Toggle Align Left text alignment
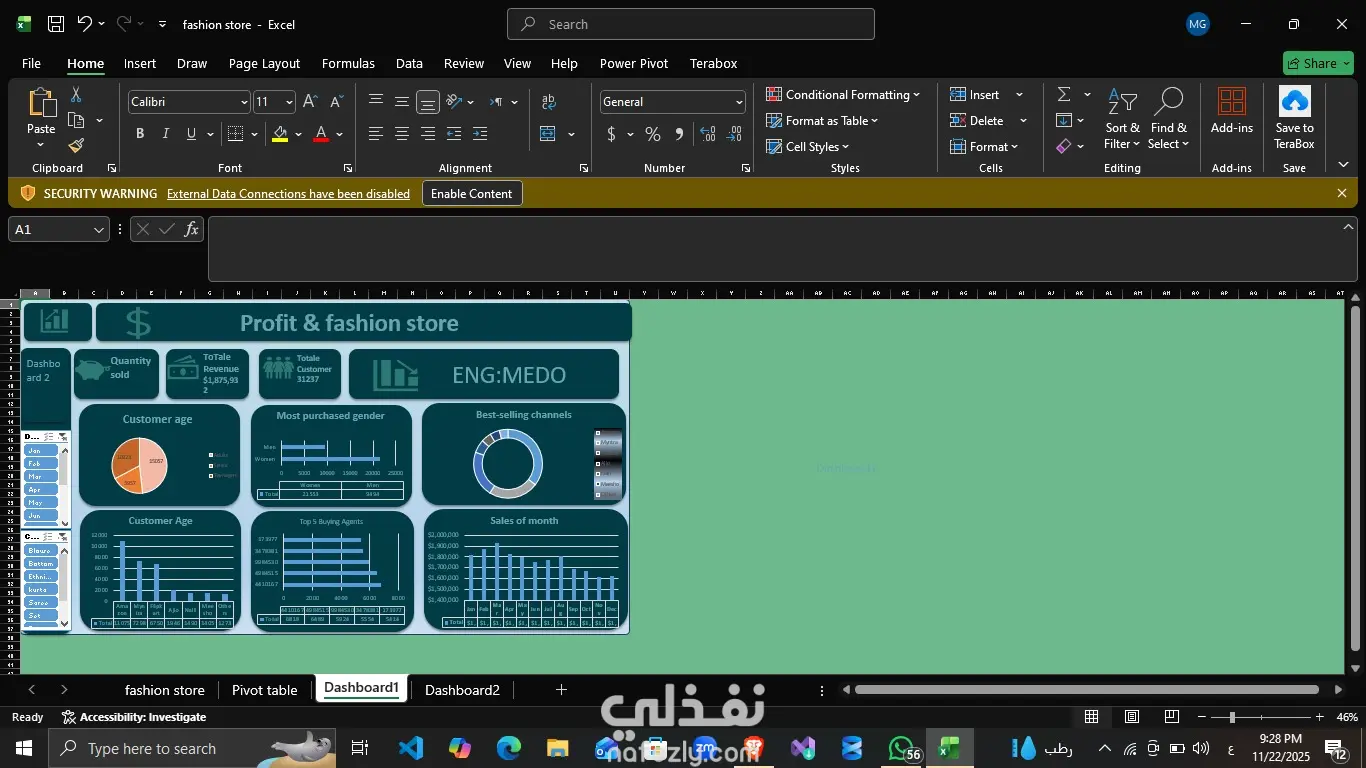 (x=376, y=134)
